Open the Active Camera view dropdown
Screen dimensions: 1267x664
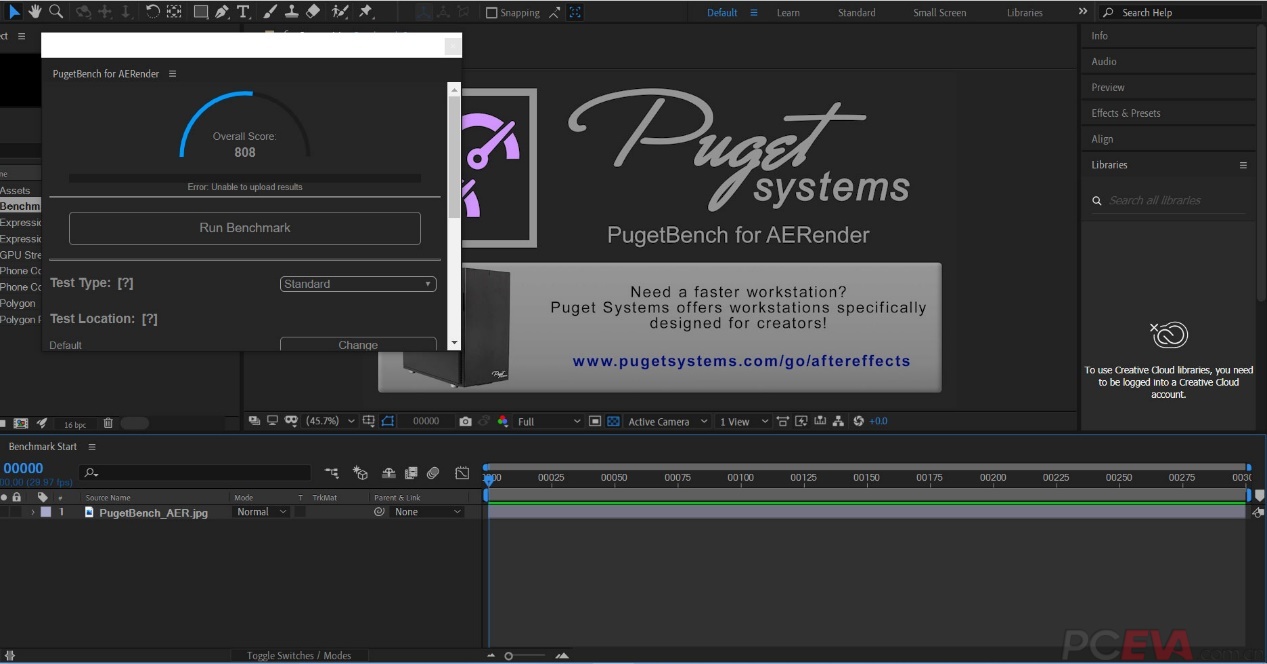(x=667, y=422)
